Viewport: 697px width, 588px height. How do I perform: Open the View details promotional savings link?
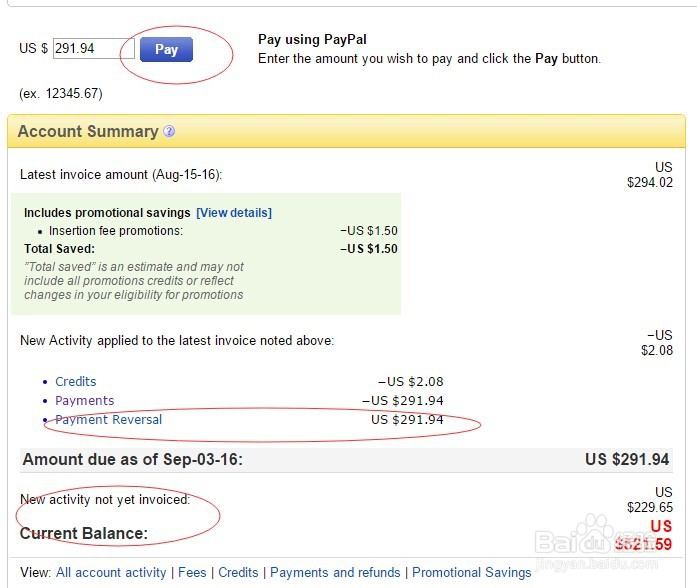pyautogui.click(x=234, y=213)
